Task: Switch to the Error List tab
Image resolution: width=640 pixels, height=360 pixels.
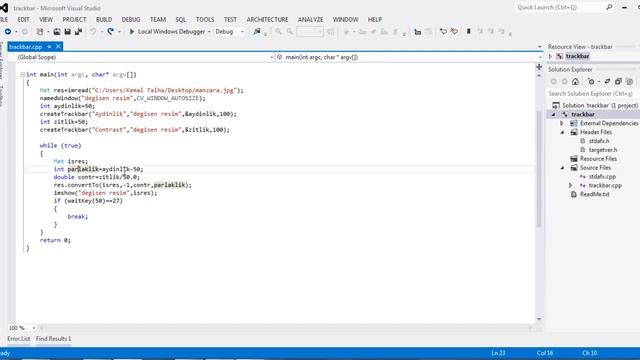Action: pos(19,339)
